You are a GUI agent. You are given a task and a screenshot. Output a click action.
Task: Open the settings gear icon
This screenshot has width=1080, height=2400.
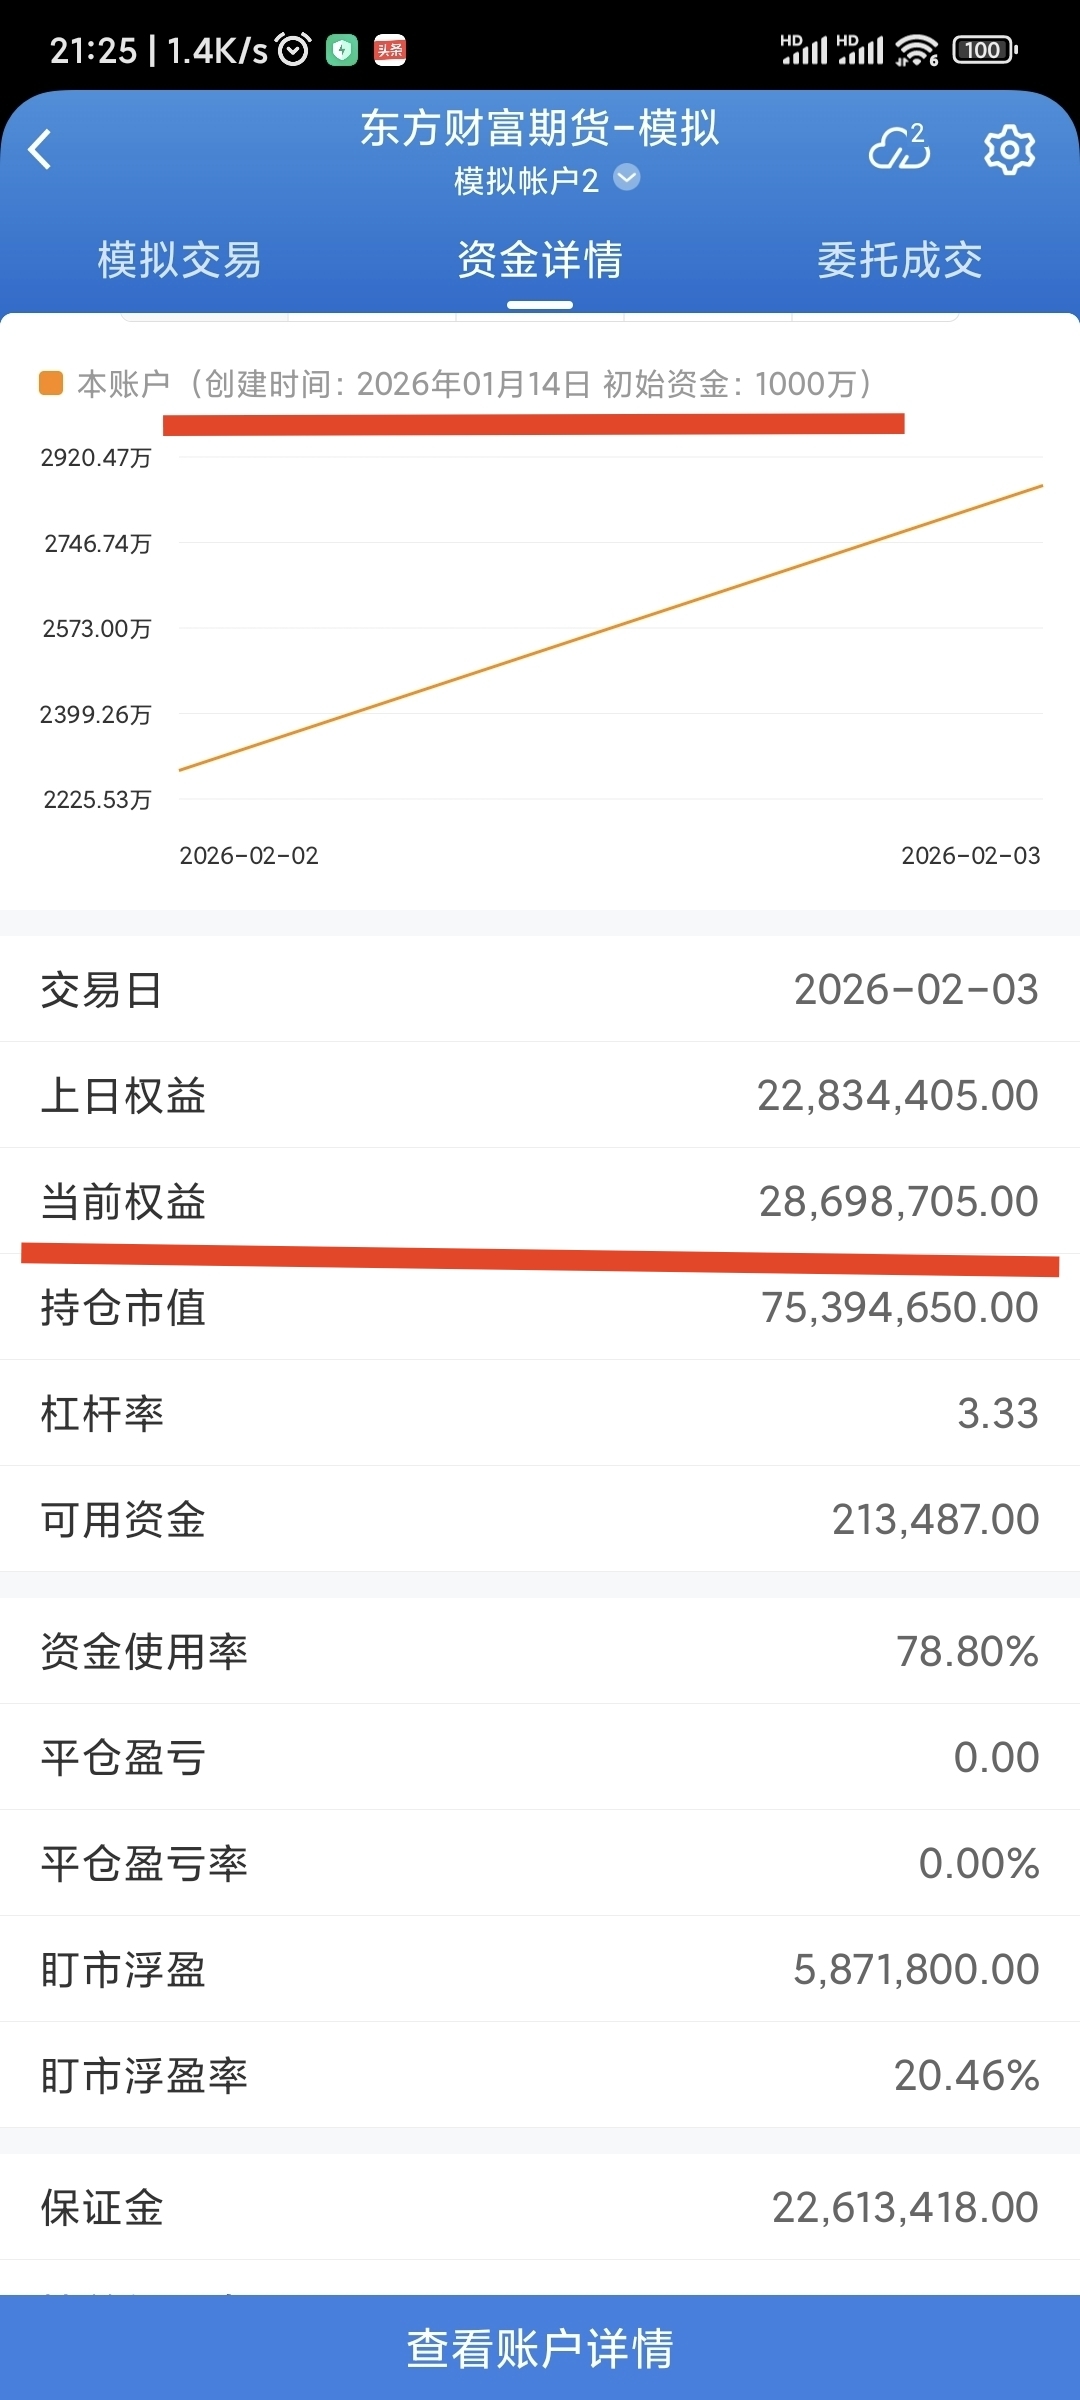click(1009, 150)
